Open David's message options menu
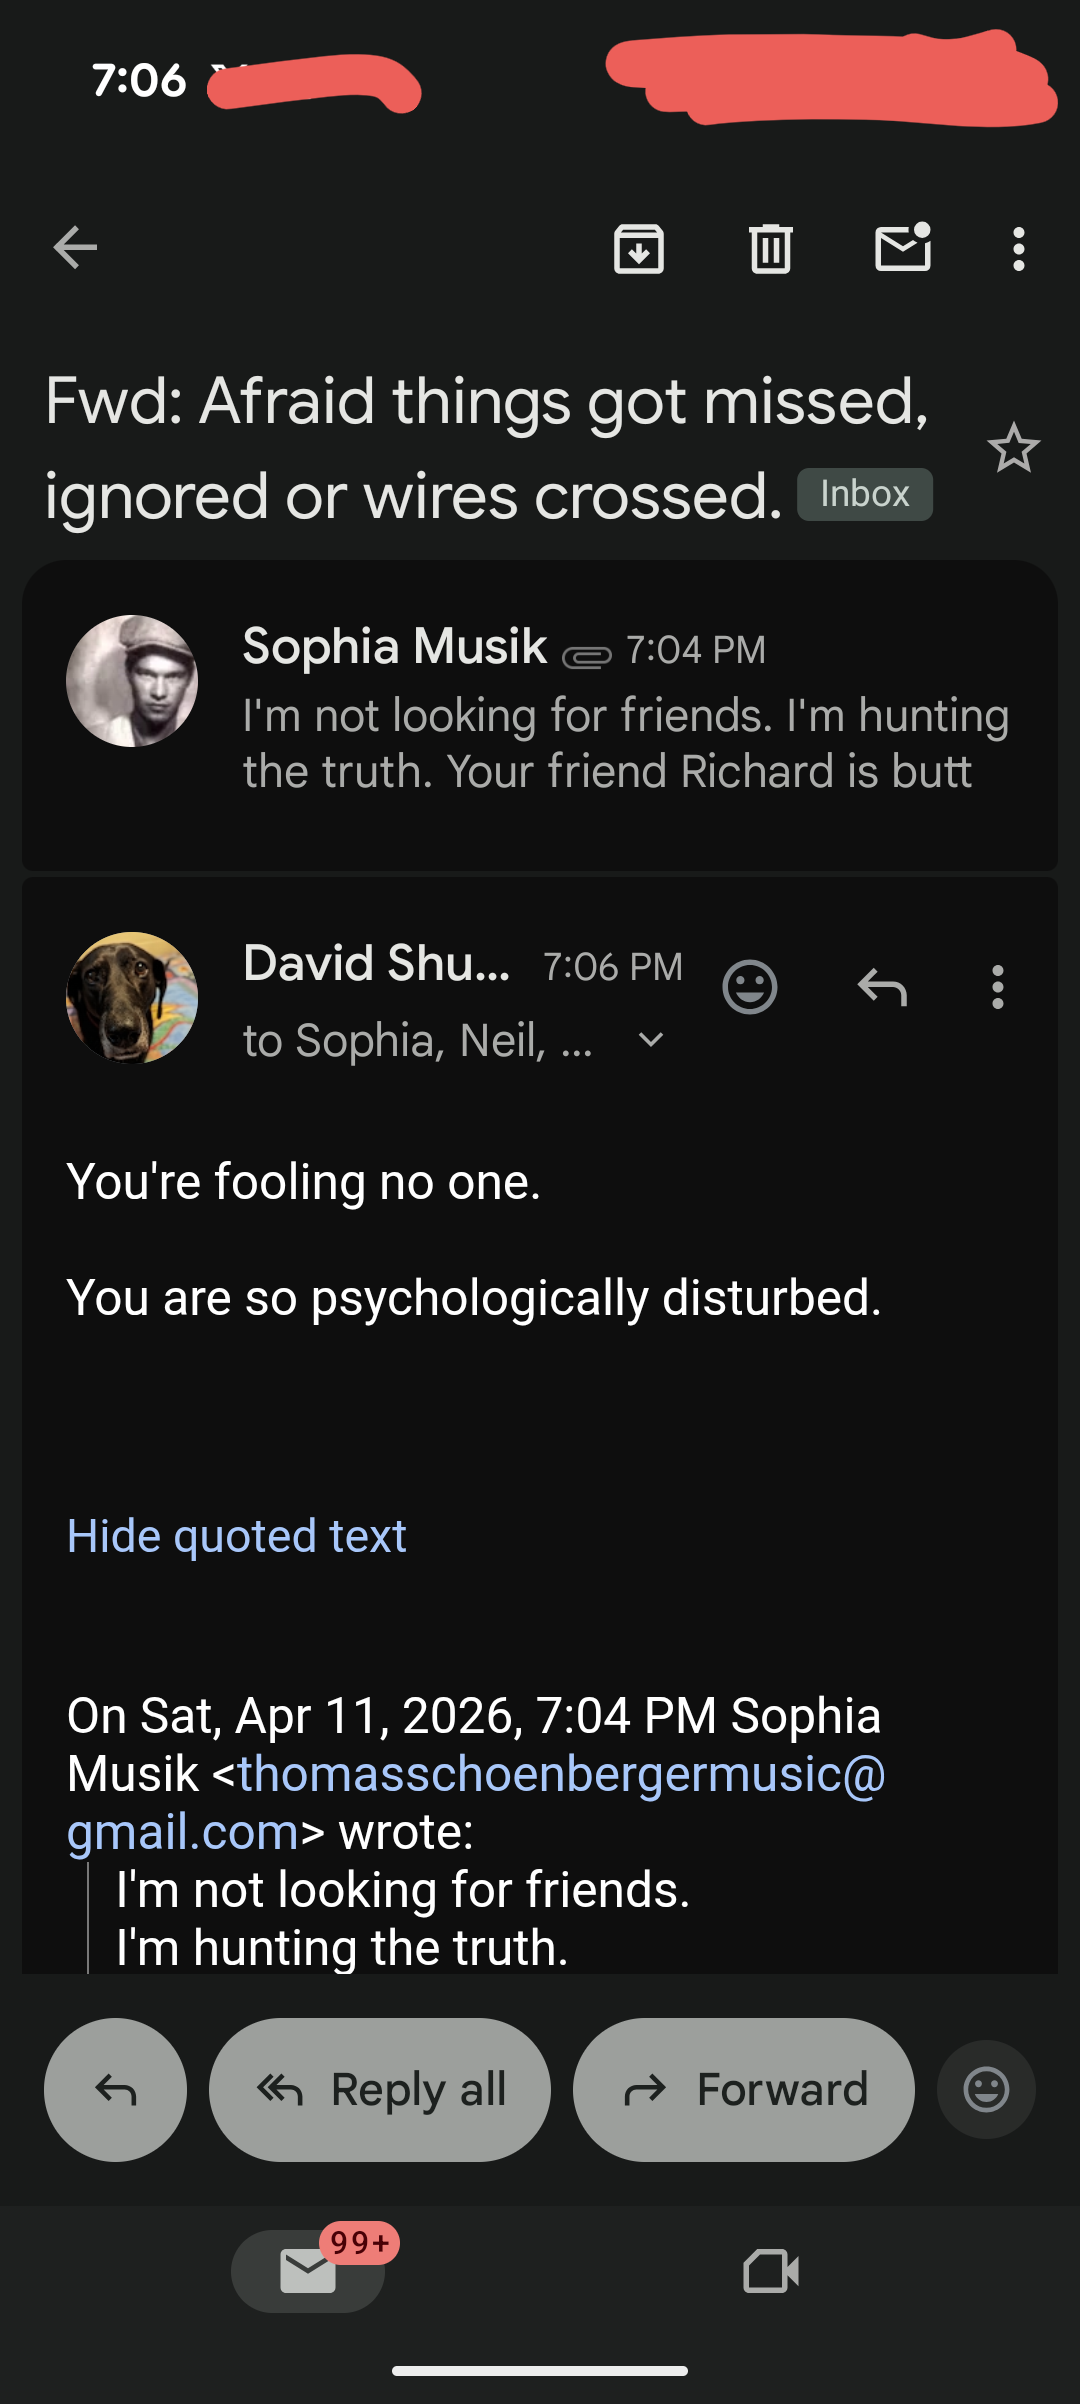This screenshot has width=1080, height=2404. tap(997, 988)
